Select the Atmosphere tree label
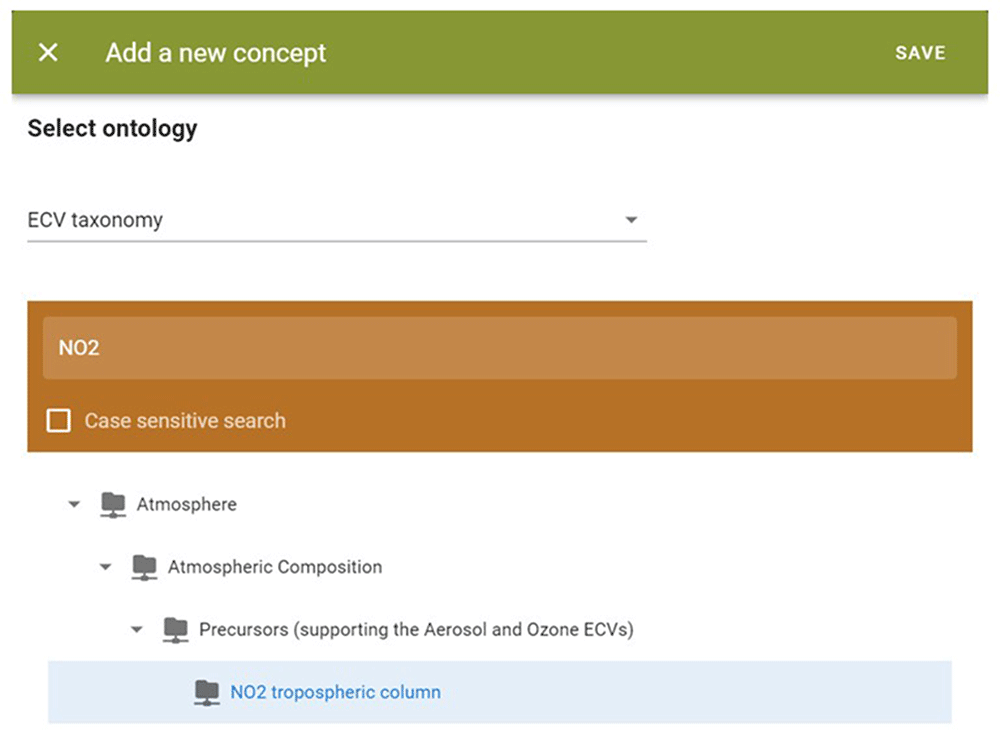 click(x=187, y=505)
